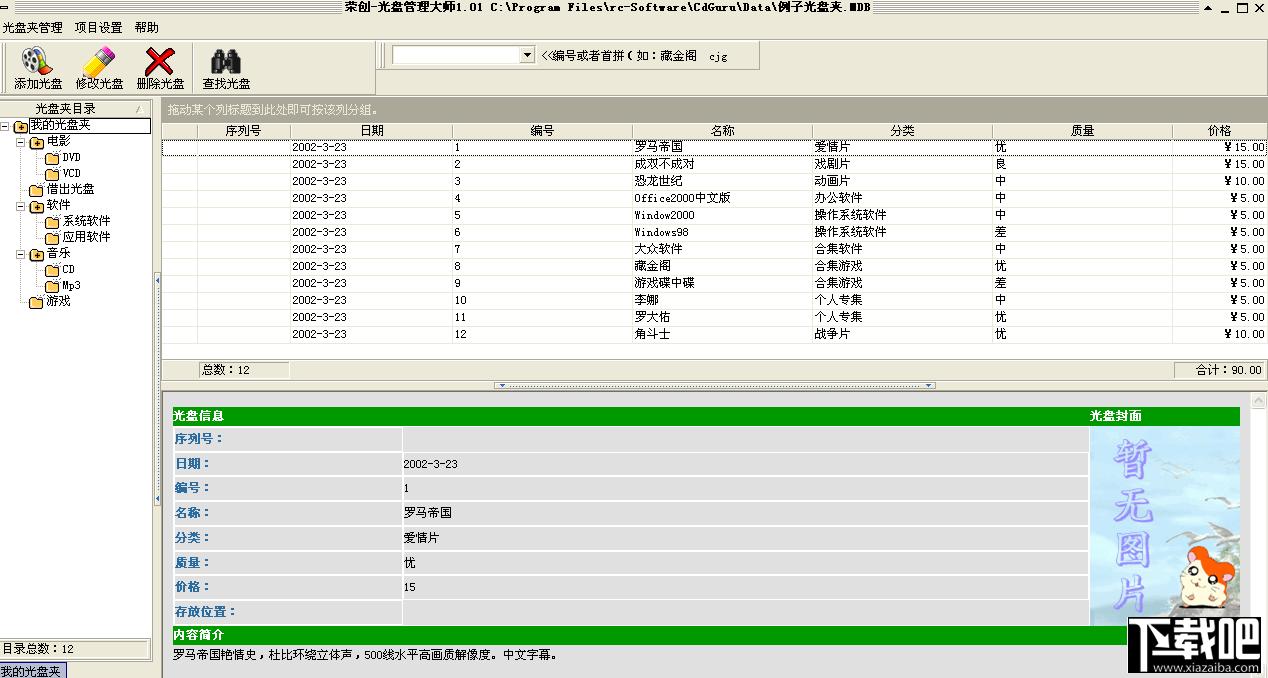Image resolution: width=1268 pixels, height=678 pixels.
Task: Select the Windows98 row
Action: click(714, 232)
